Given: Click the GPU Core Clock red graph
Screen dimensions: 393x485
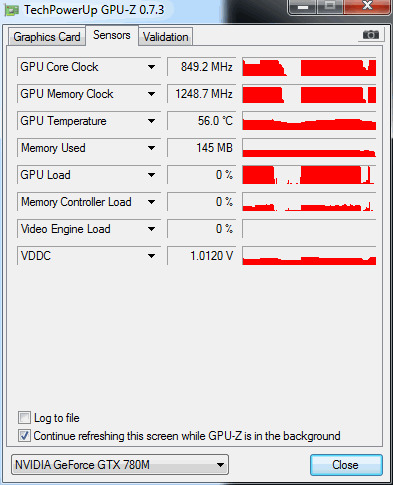Looking at the screenshot, I should 309,67.
